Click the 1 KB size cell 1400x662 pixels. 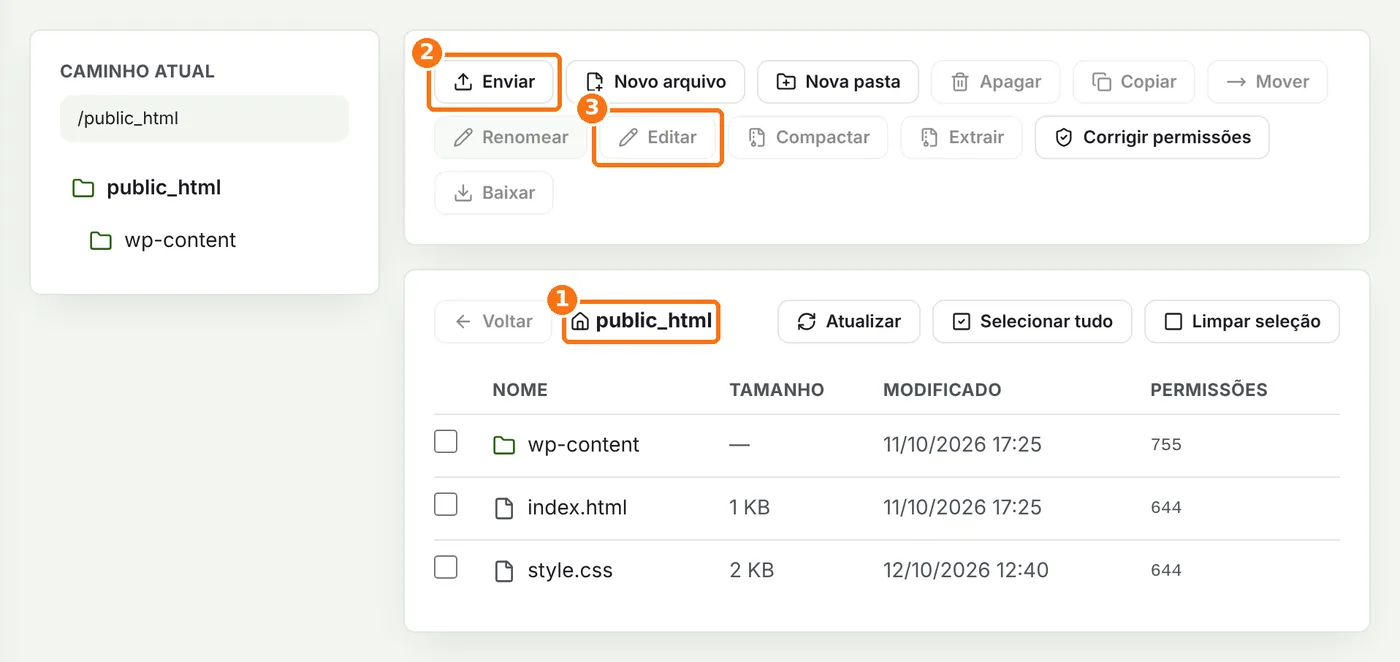coord(750,508)
